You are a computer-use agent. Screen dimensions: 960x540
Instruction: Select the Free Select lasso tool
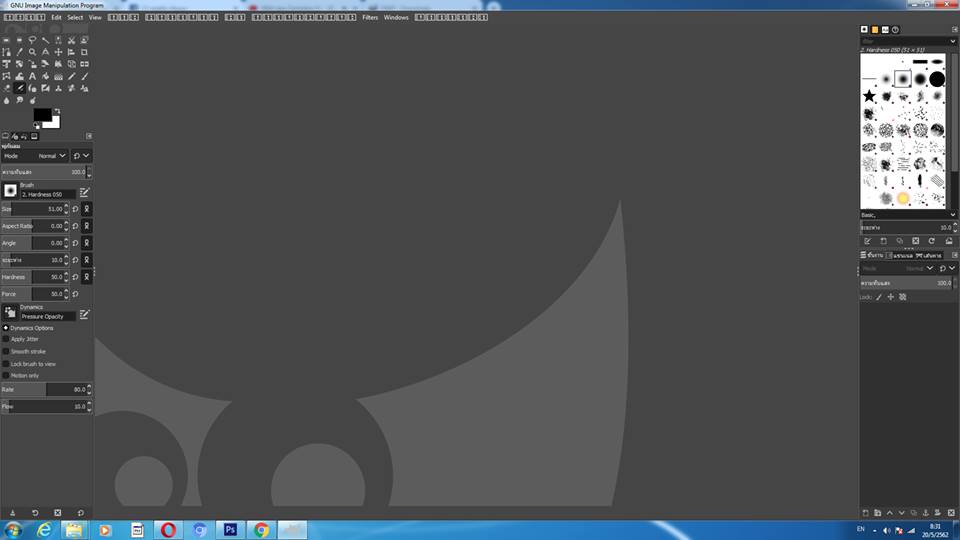(32, 40)
